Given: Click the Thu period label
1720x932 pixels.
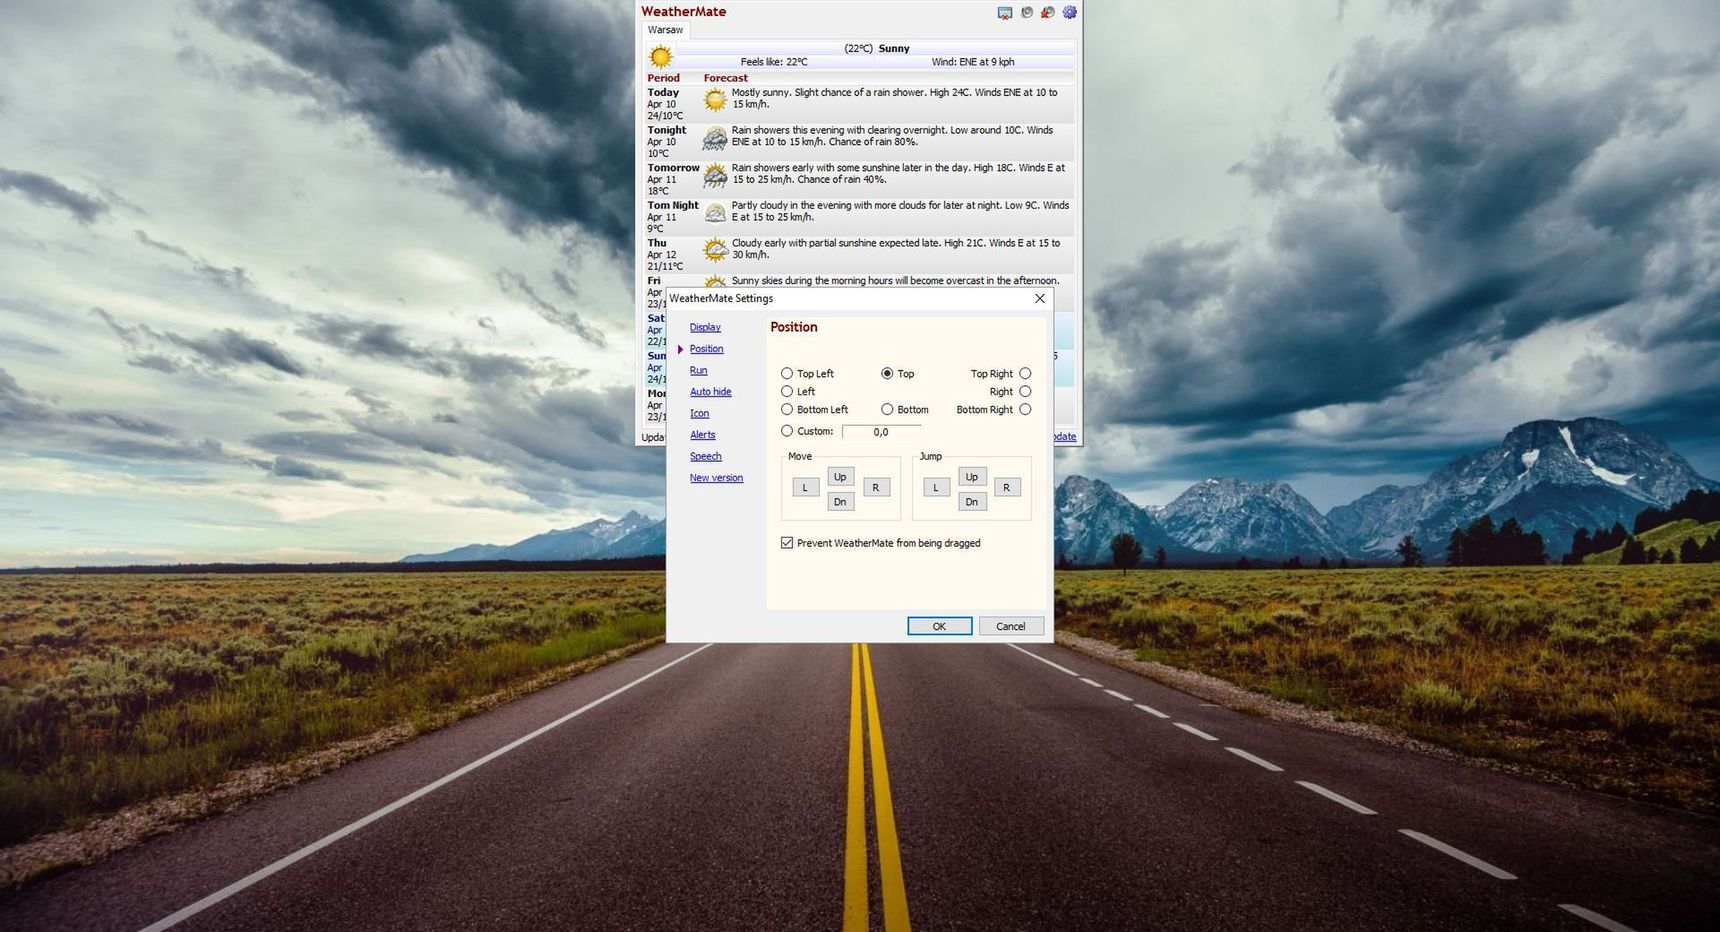Looking at the screenshot, I should pos(656,243).
